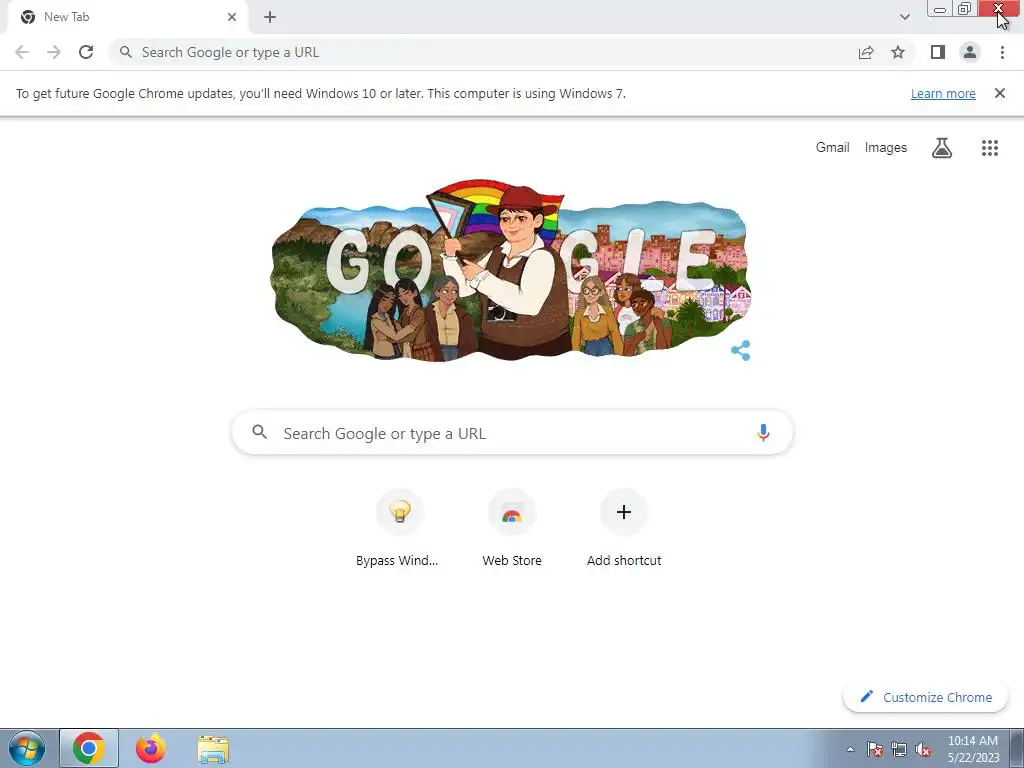
Task: Focus the page's Google search box
Action: [512, 432]
